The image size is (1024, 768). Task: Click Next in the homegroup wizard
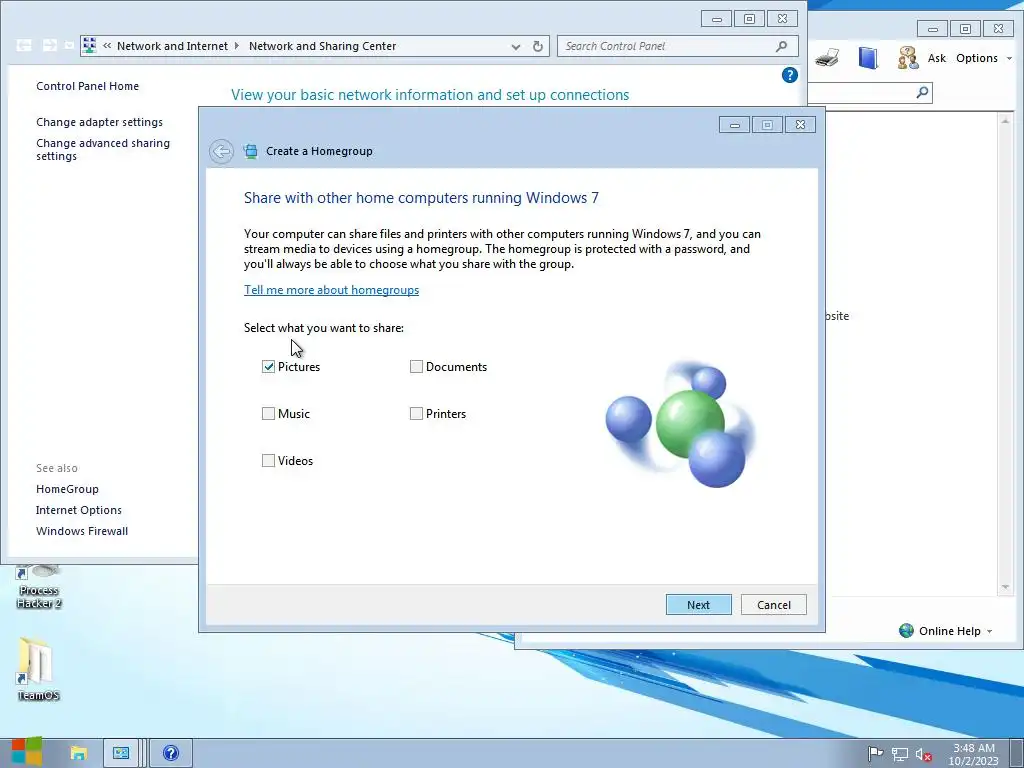coord(698,605)
